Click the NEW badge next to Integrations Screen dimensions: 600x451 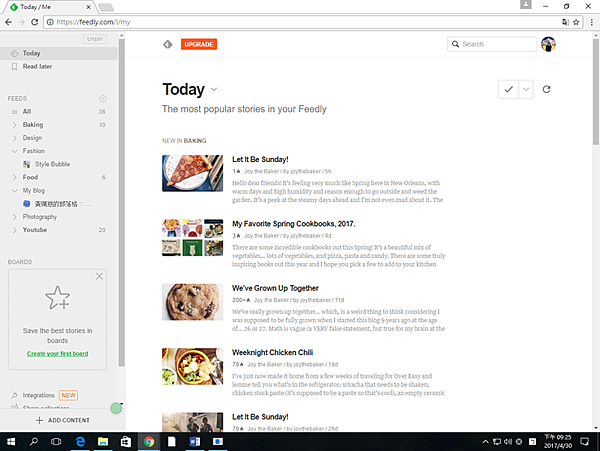point(68,395)
